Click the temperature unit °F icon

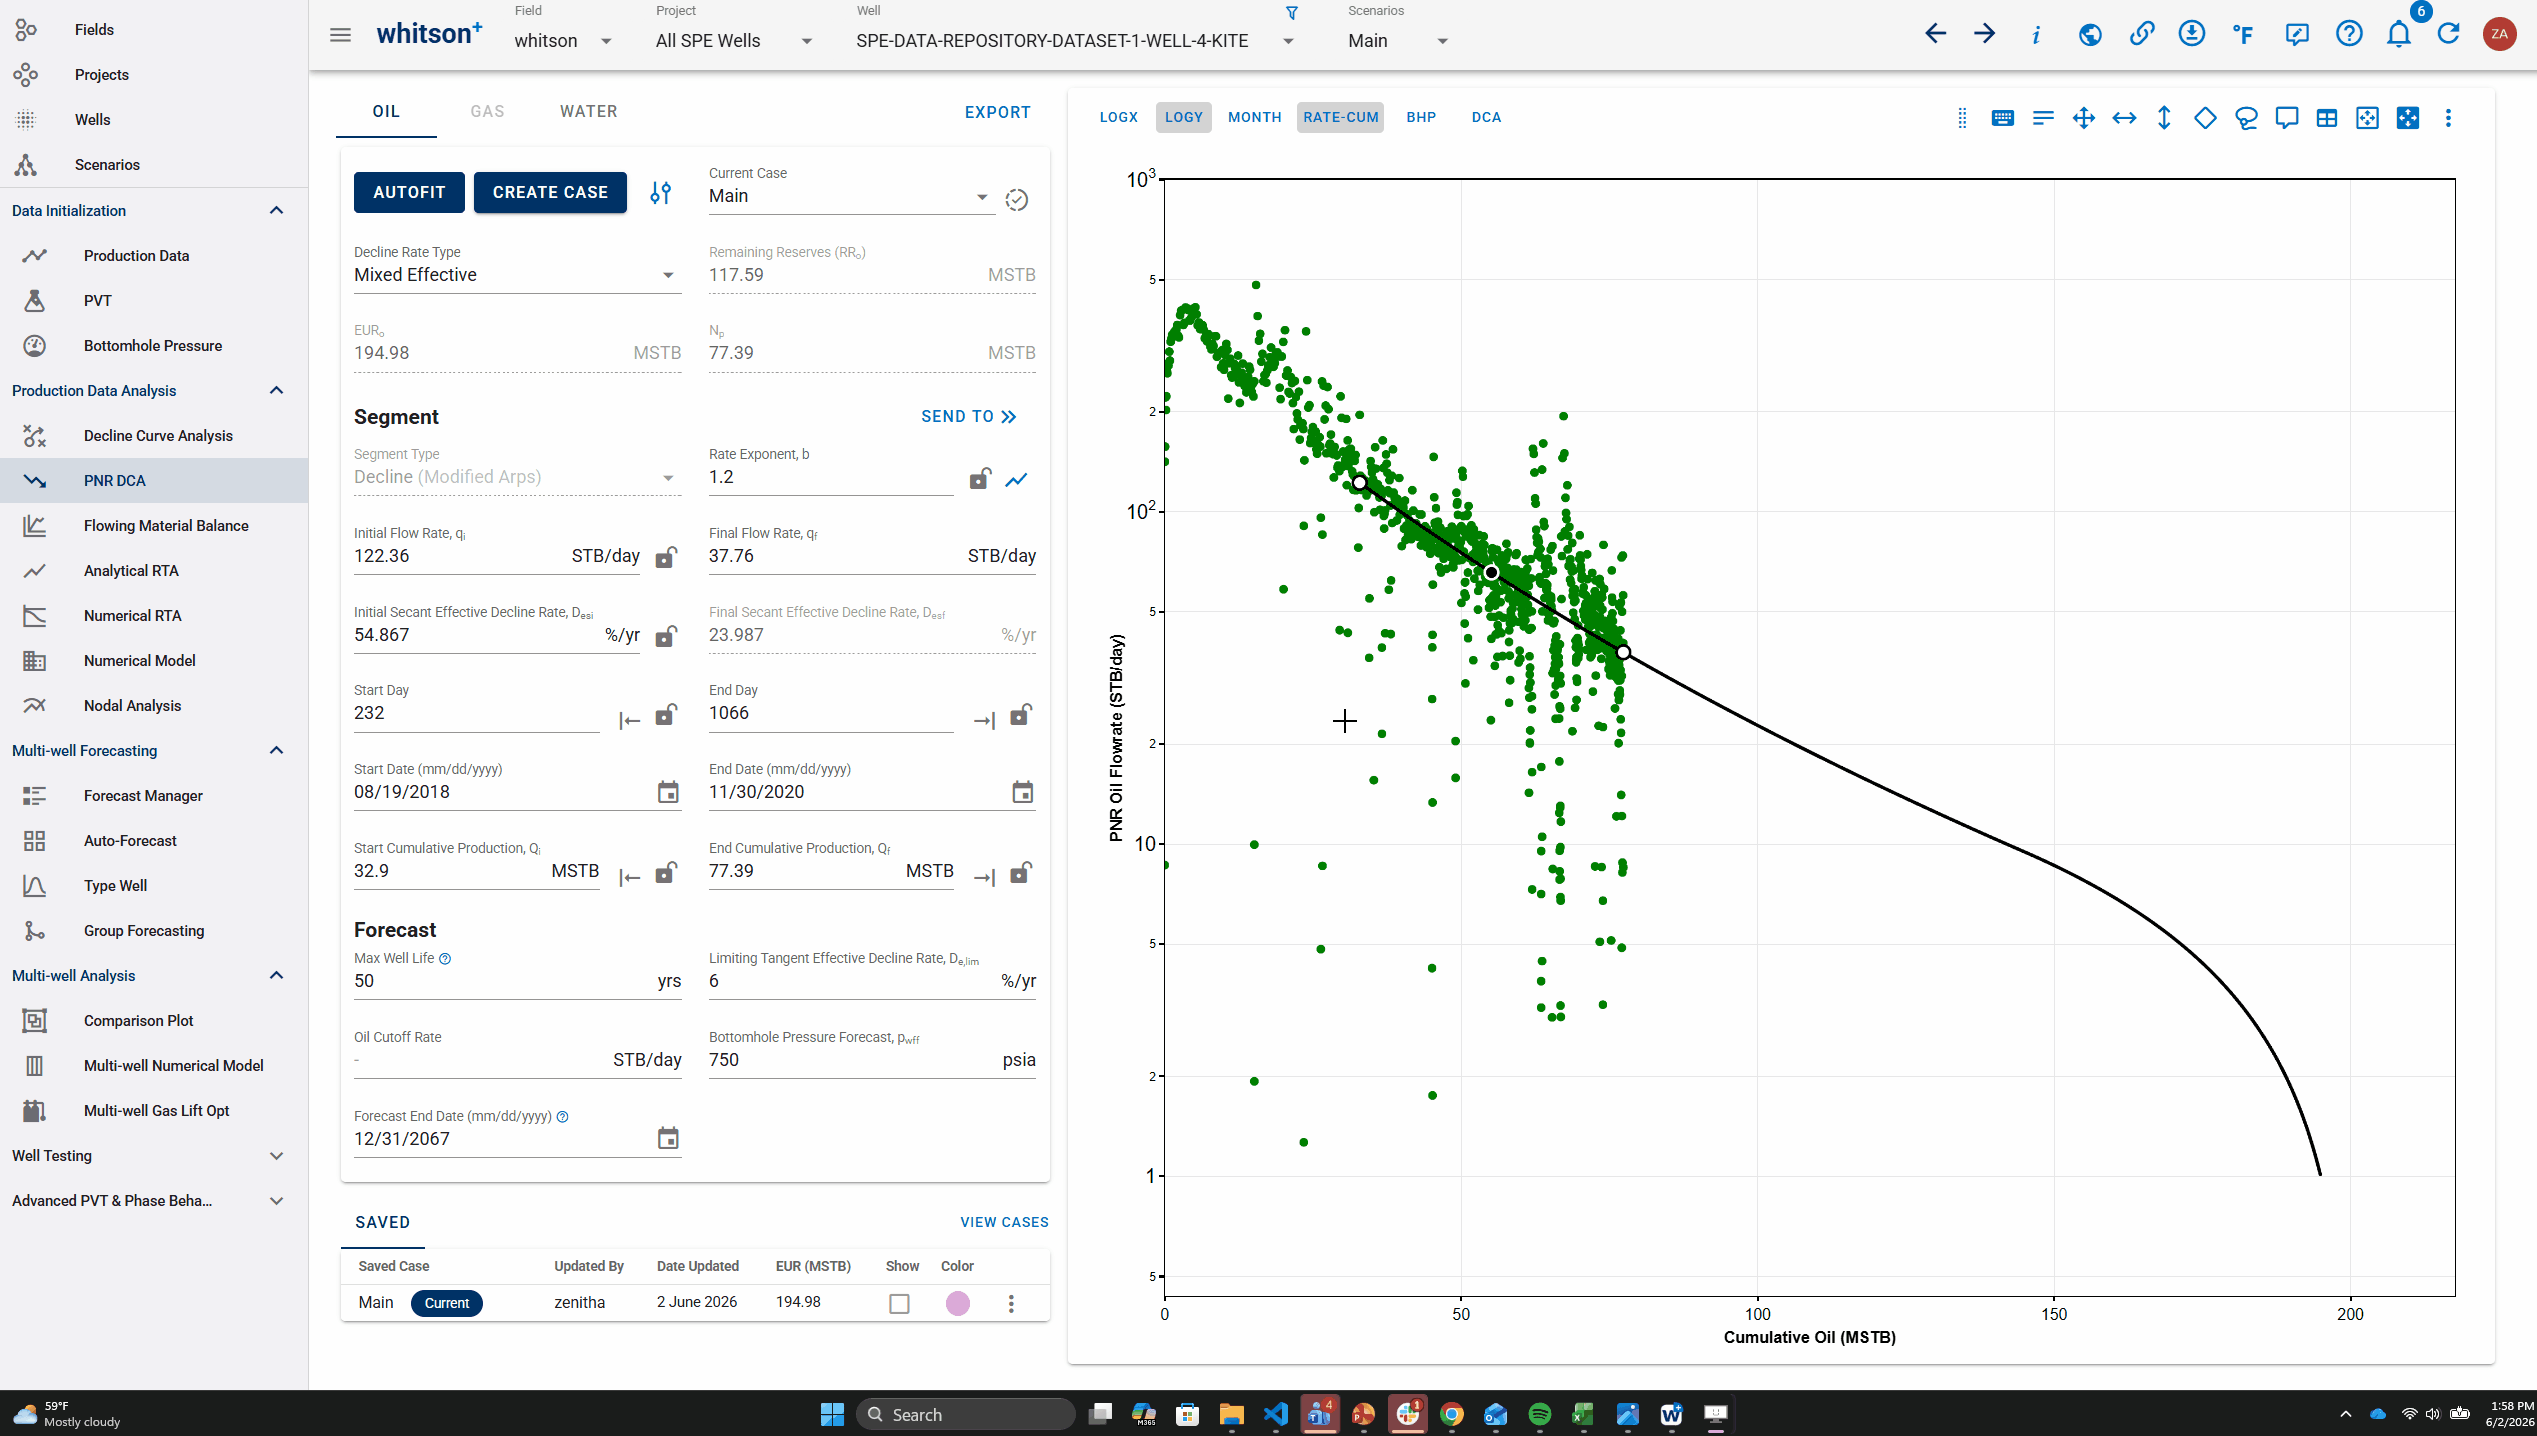coord(2243,35)
